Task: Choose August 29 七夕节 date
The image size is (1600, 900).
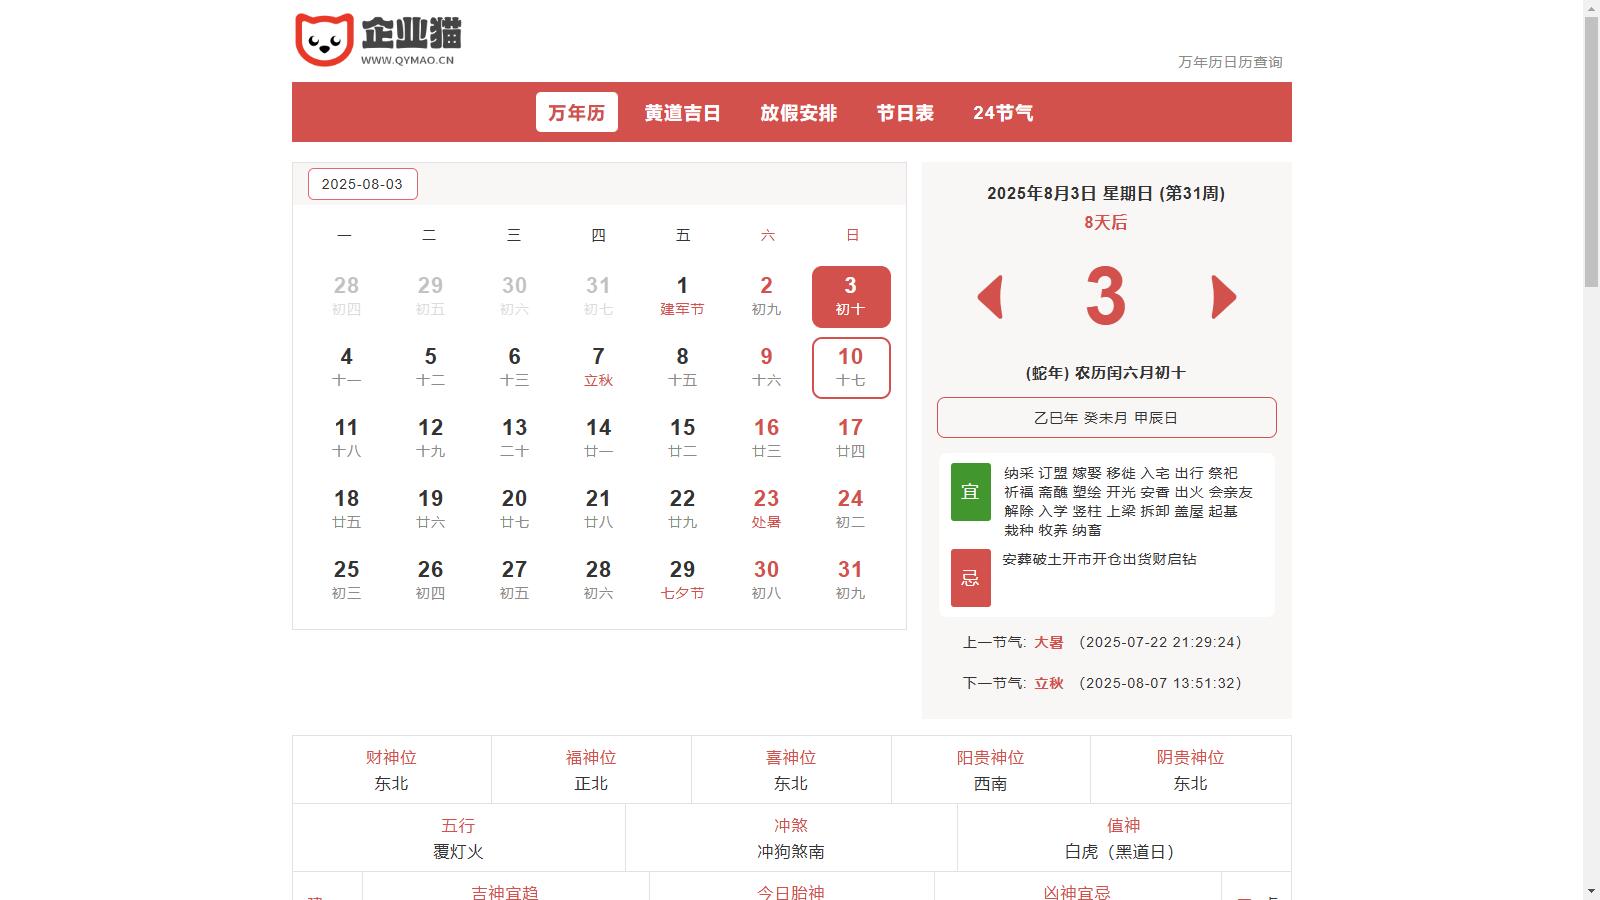Action: tap(682, 580)
